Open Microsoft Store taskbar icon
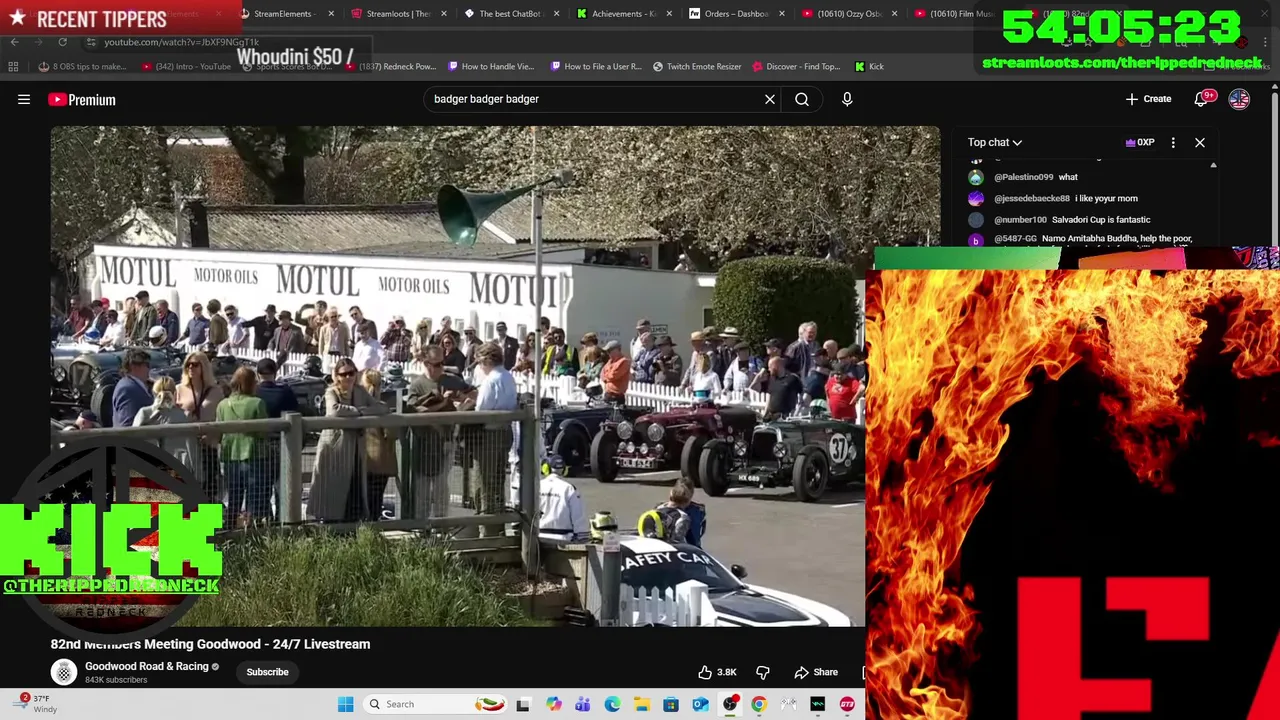 tap(671, 704)
